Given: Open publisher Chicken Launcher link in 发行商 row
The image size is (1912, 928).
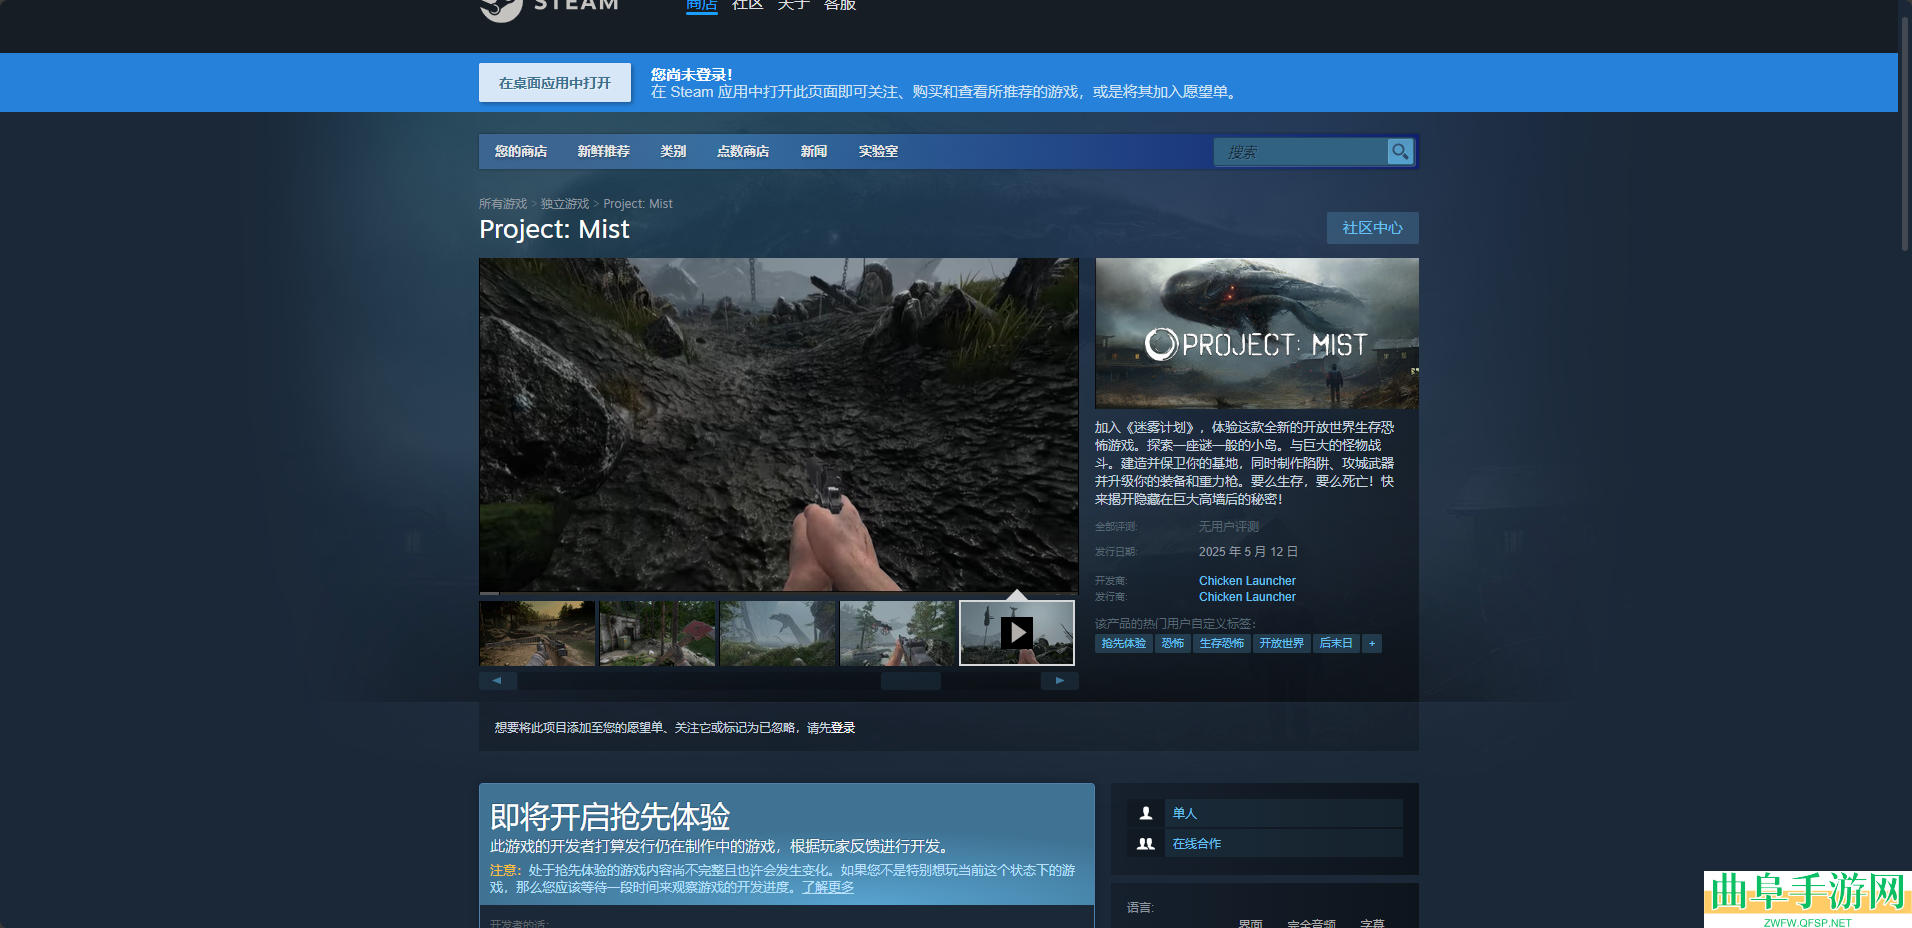Looking at the screenshot, I should click(x=1247, y=597).
